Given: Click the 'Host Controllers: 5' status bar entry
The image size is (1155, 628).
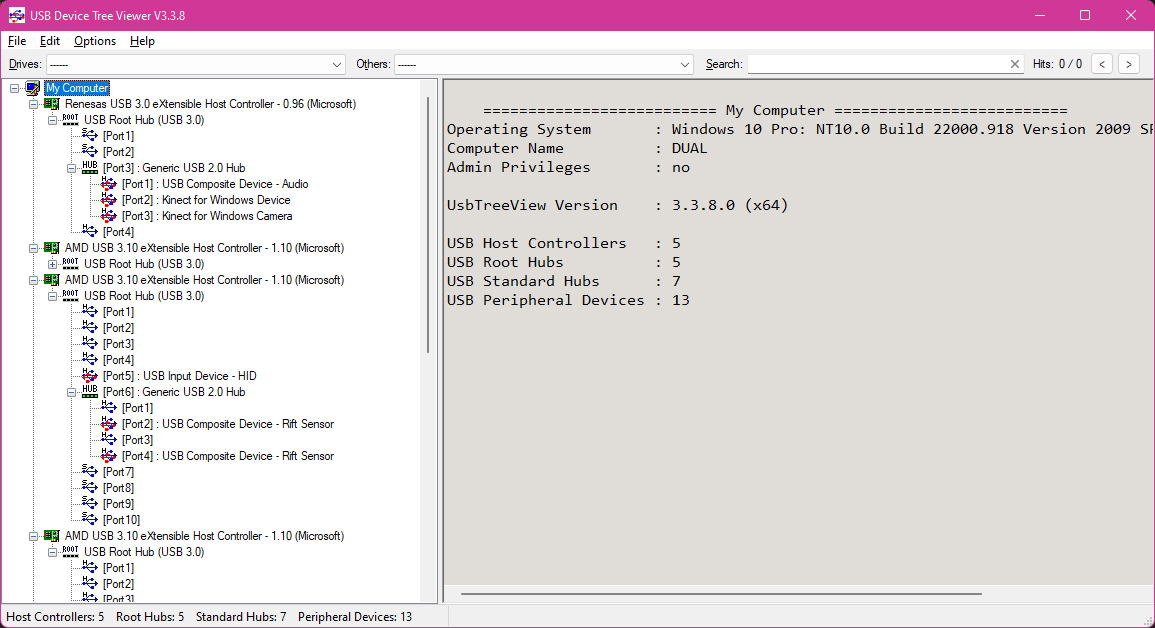Looking at the screenshot, I should click(x=55, y=617).
